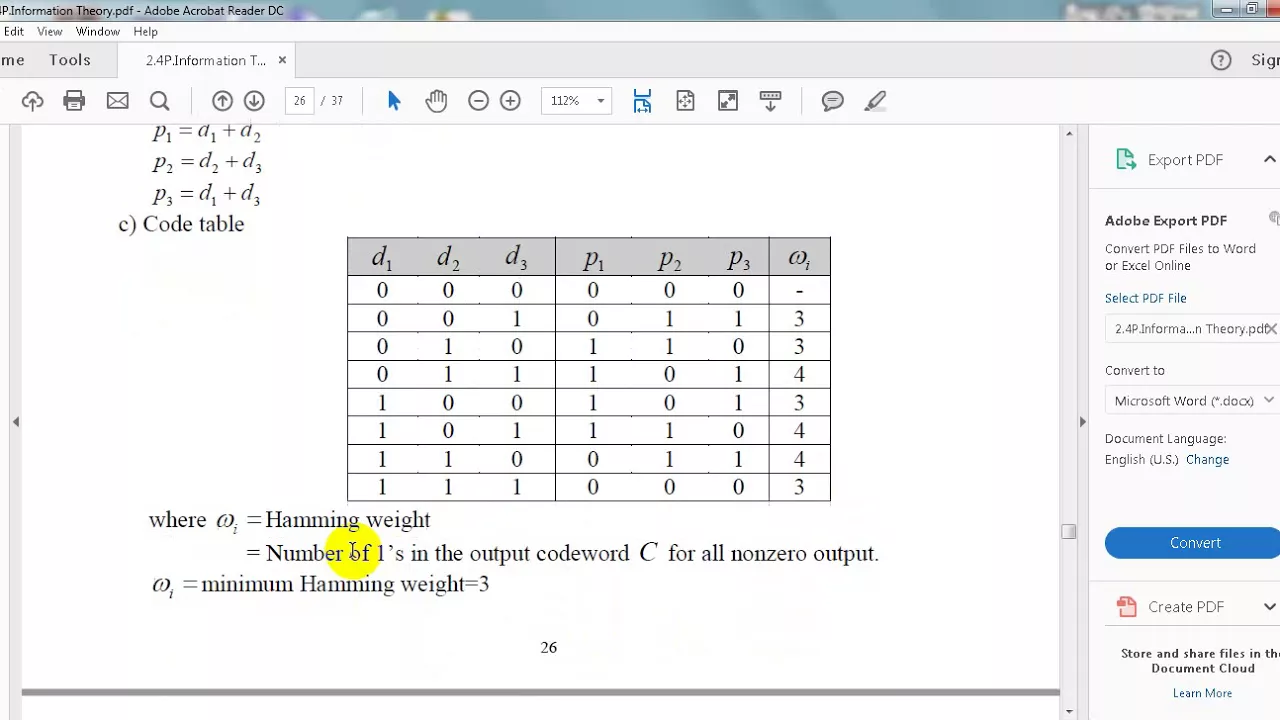Open the Edit menu
The height and width of the screenshot is (720, 1280).
[14, 32]
